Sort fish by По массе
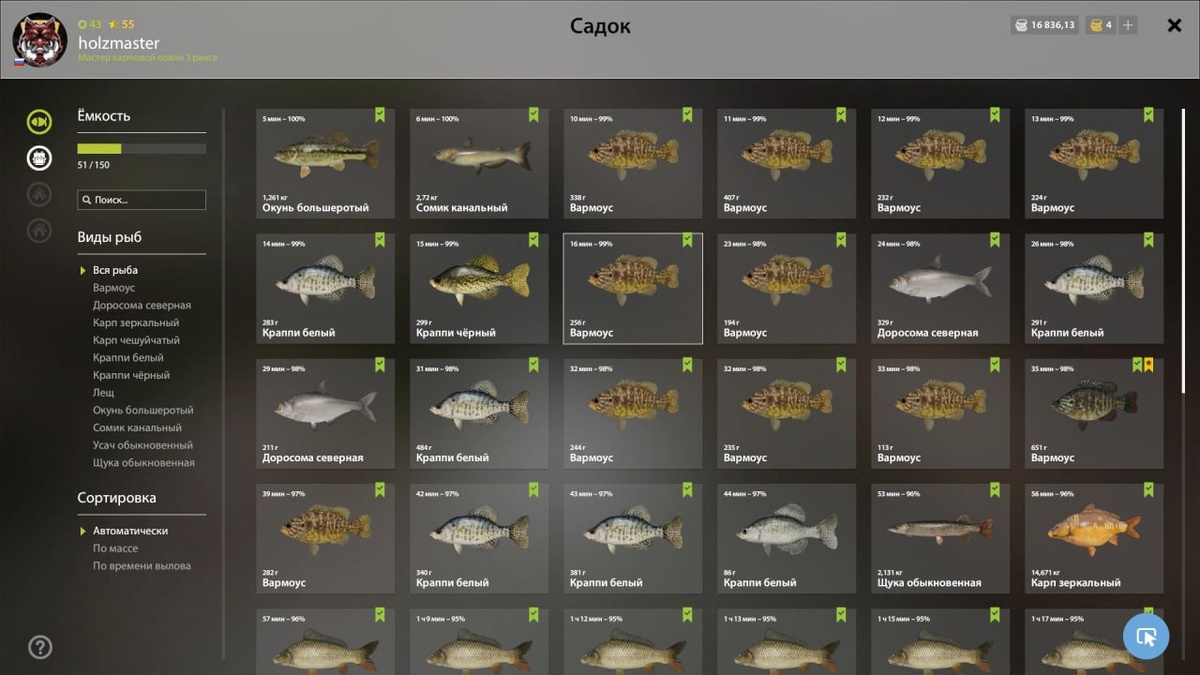Image resolution: width=1200 pixels, height=675 pixels. tap(116, 548)
